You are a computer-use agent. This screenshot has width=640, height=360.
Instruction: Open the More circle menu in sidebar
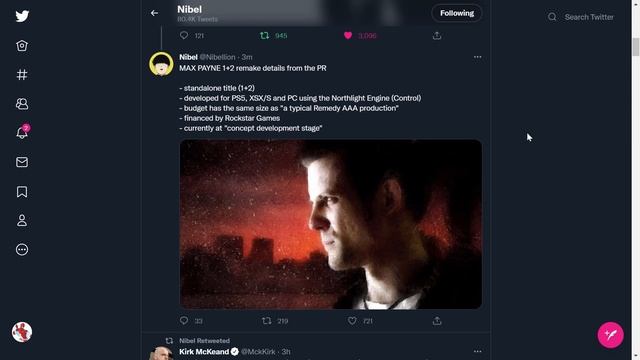(x=22, y=249)
